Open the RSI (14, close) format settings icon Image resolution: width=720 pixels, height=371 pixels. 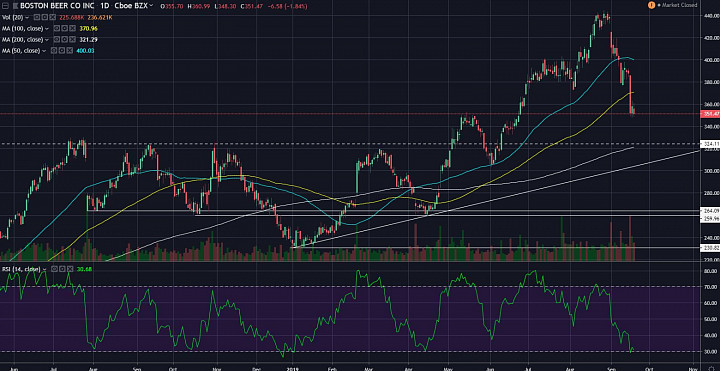click(x=62, y=269)
